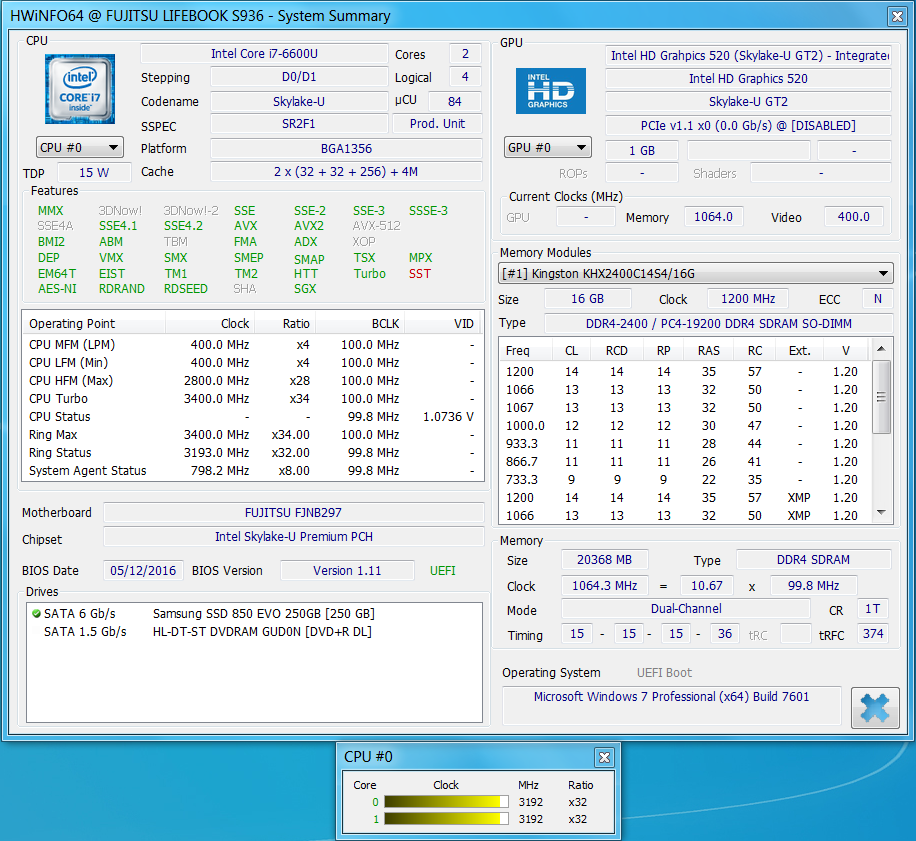Click the BIOS Version 1.11 field
The height and width of the screenshot is (841, 916).
tap(346, 571)
